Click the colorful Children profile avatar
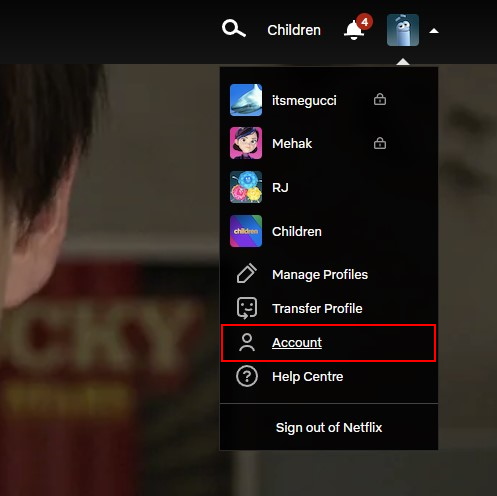497x496 pixels. pyautogui.click(x=246, y=231)
